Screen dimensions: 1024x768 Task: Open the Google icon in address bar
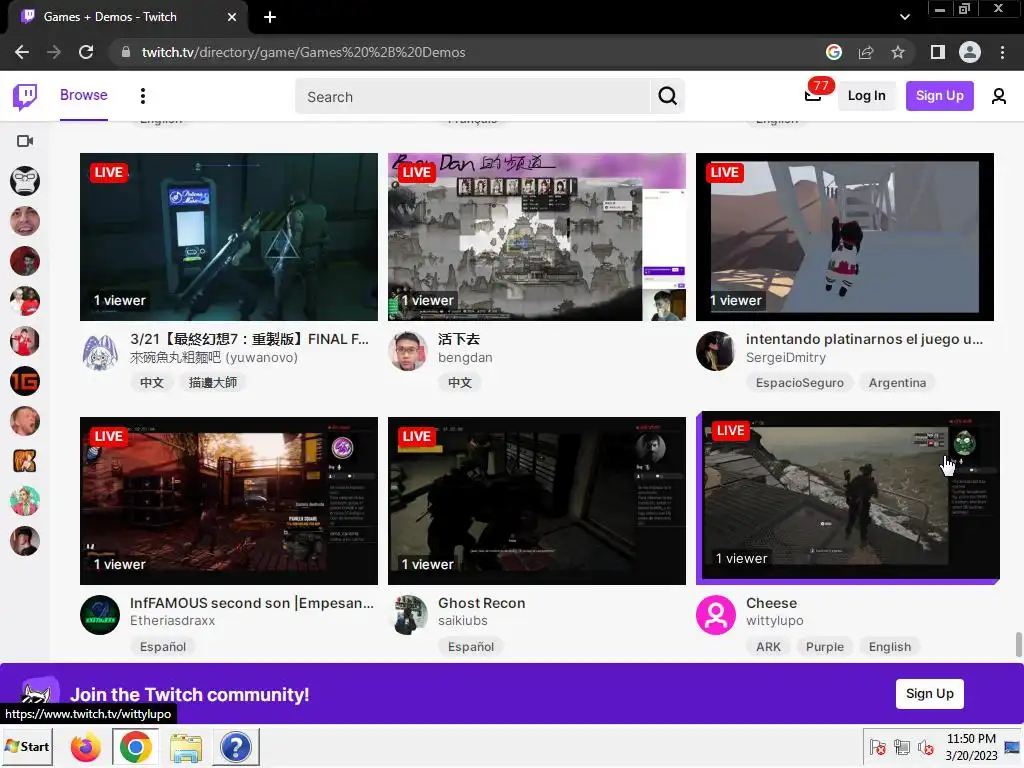[834, 52]
